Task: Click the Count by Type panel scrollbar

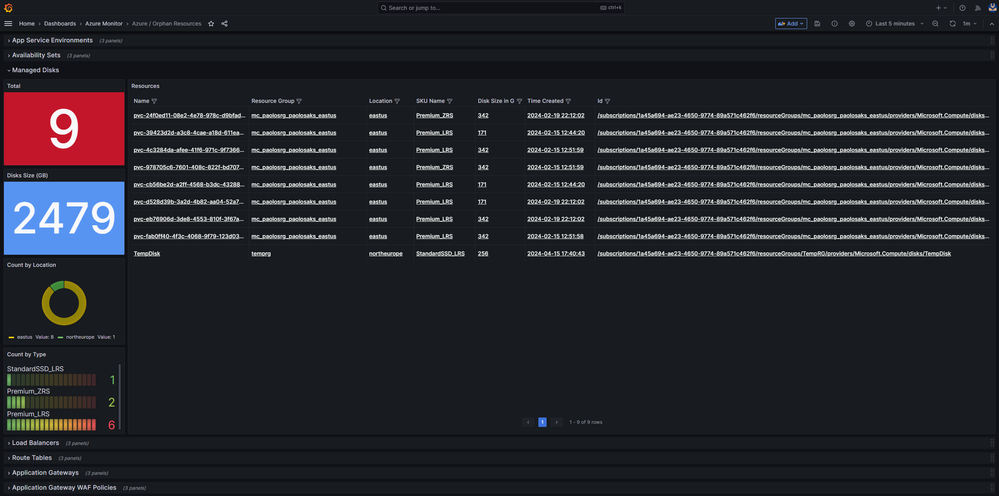Action: [120, 397]
